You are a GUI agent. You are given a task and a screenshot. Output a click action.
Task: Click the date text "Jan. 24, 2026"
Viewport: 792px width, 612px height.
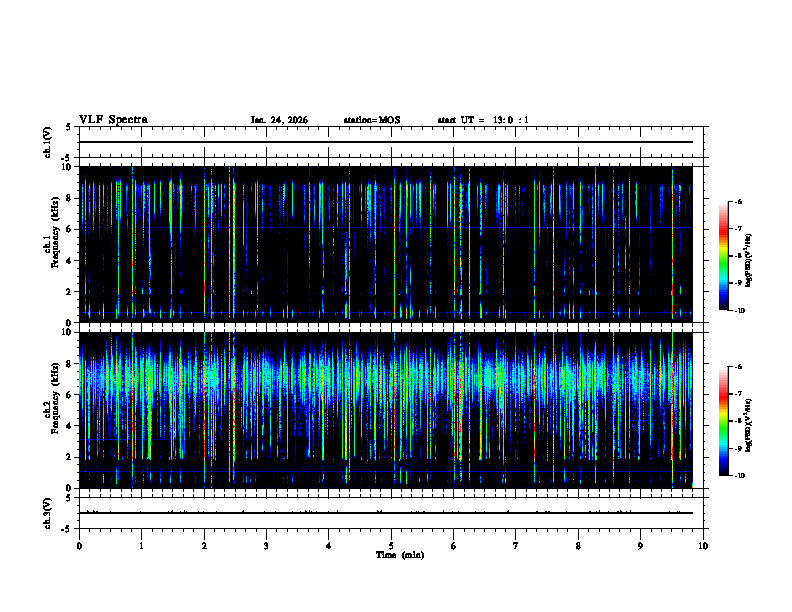(x=279, y=120)
